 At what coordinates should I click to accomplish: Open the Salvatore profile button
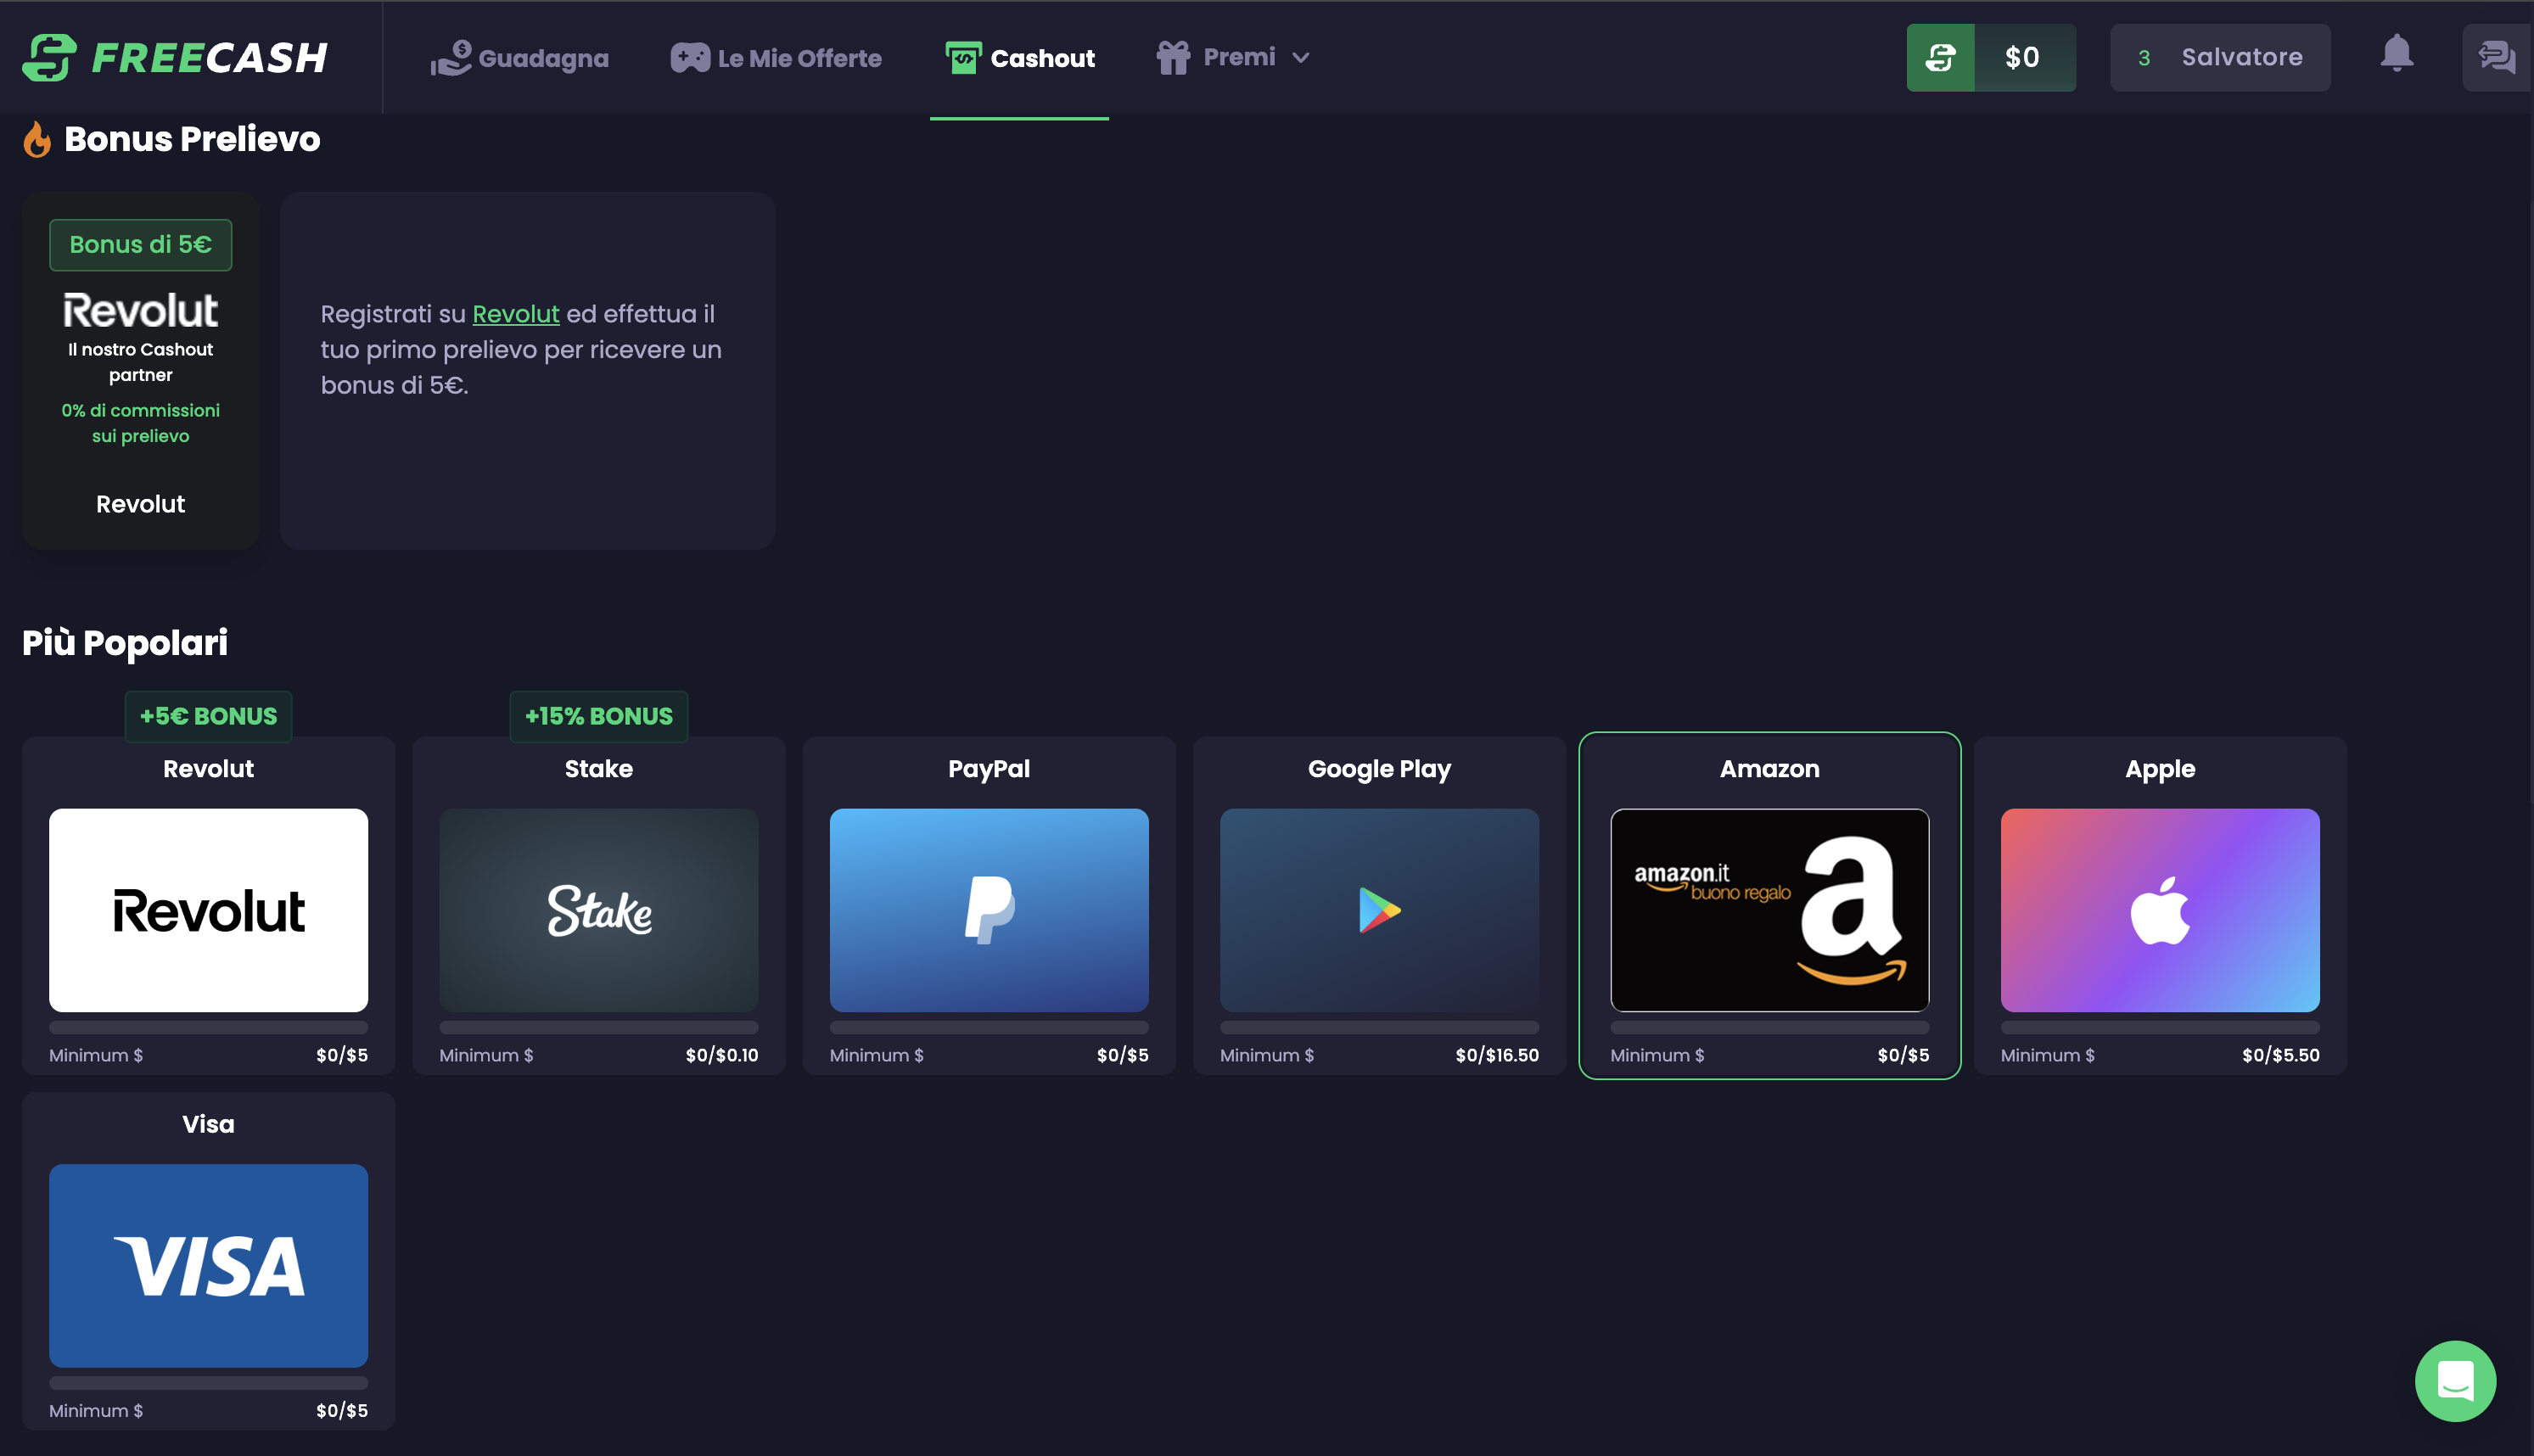(x=2220, y=57)
